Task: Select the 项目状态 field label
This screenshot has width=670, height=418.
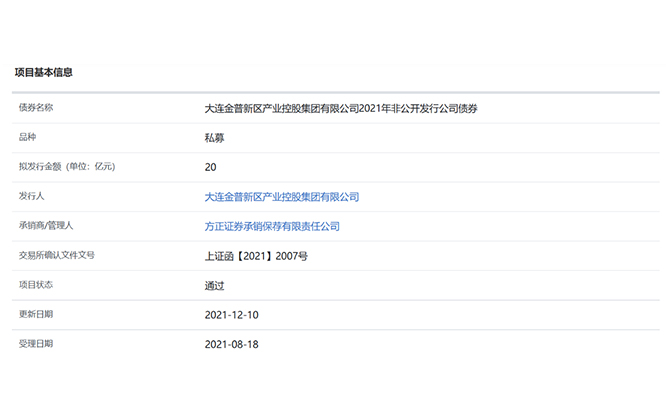Action: pos(36,284)
